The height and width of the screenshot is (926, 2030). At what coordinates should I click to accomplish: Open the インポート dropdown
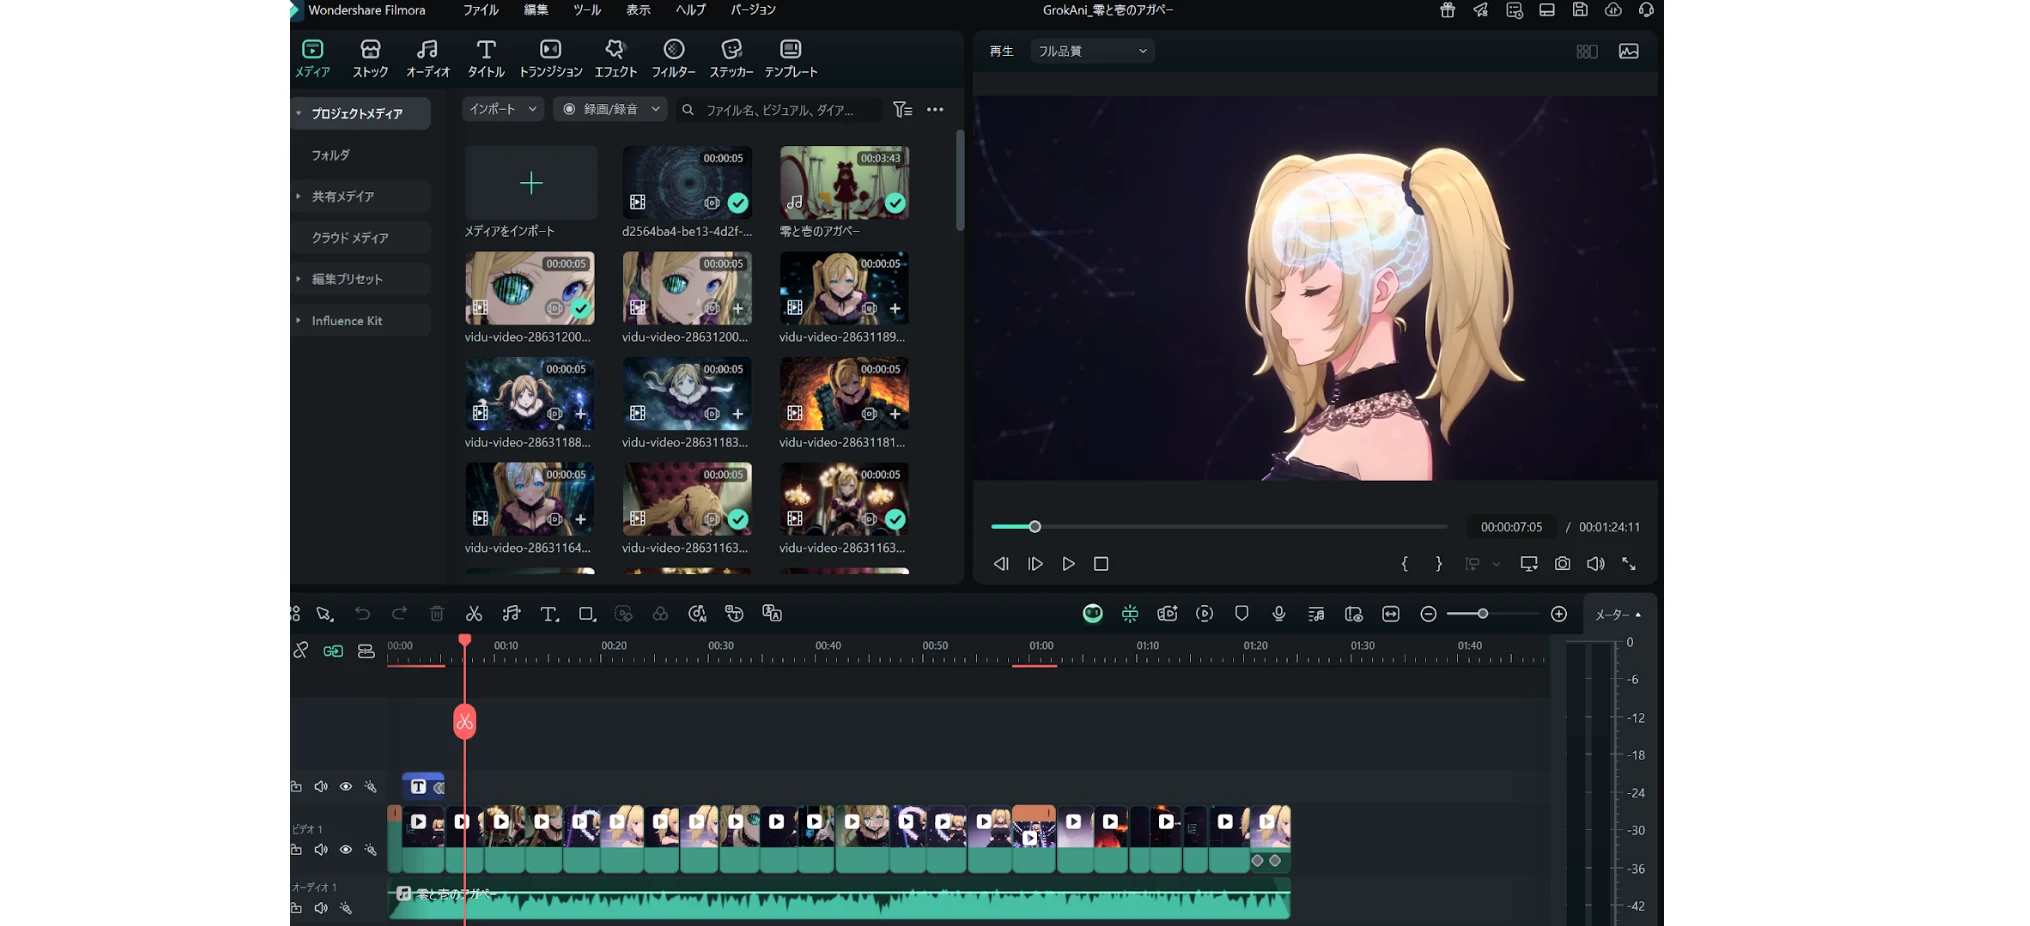pos(503,109)
